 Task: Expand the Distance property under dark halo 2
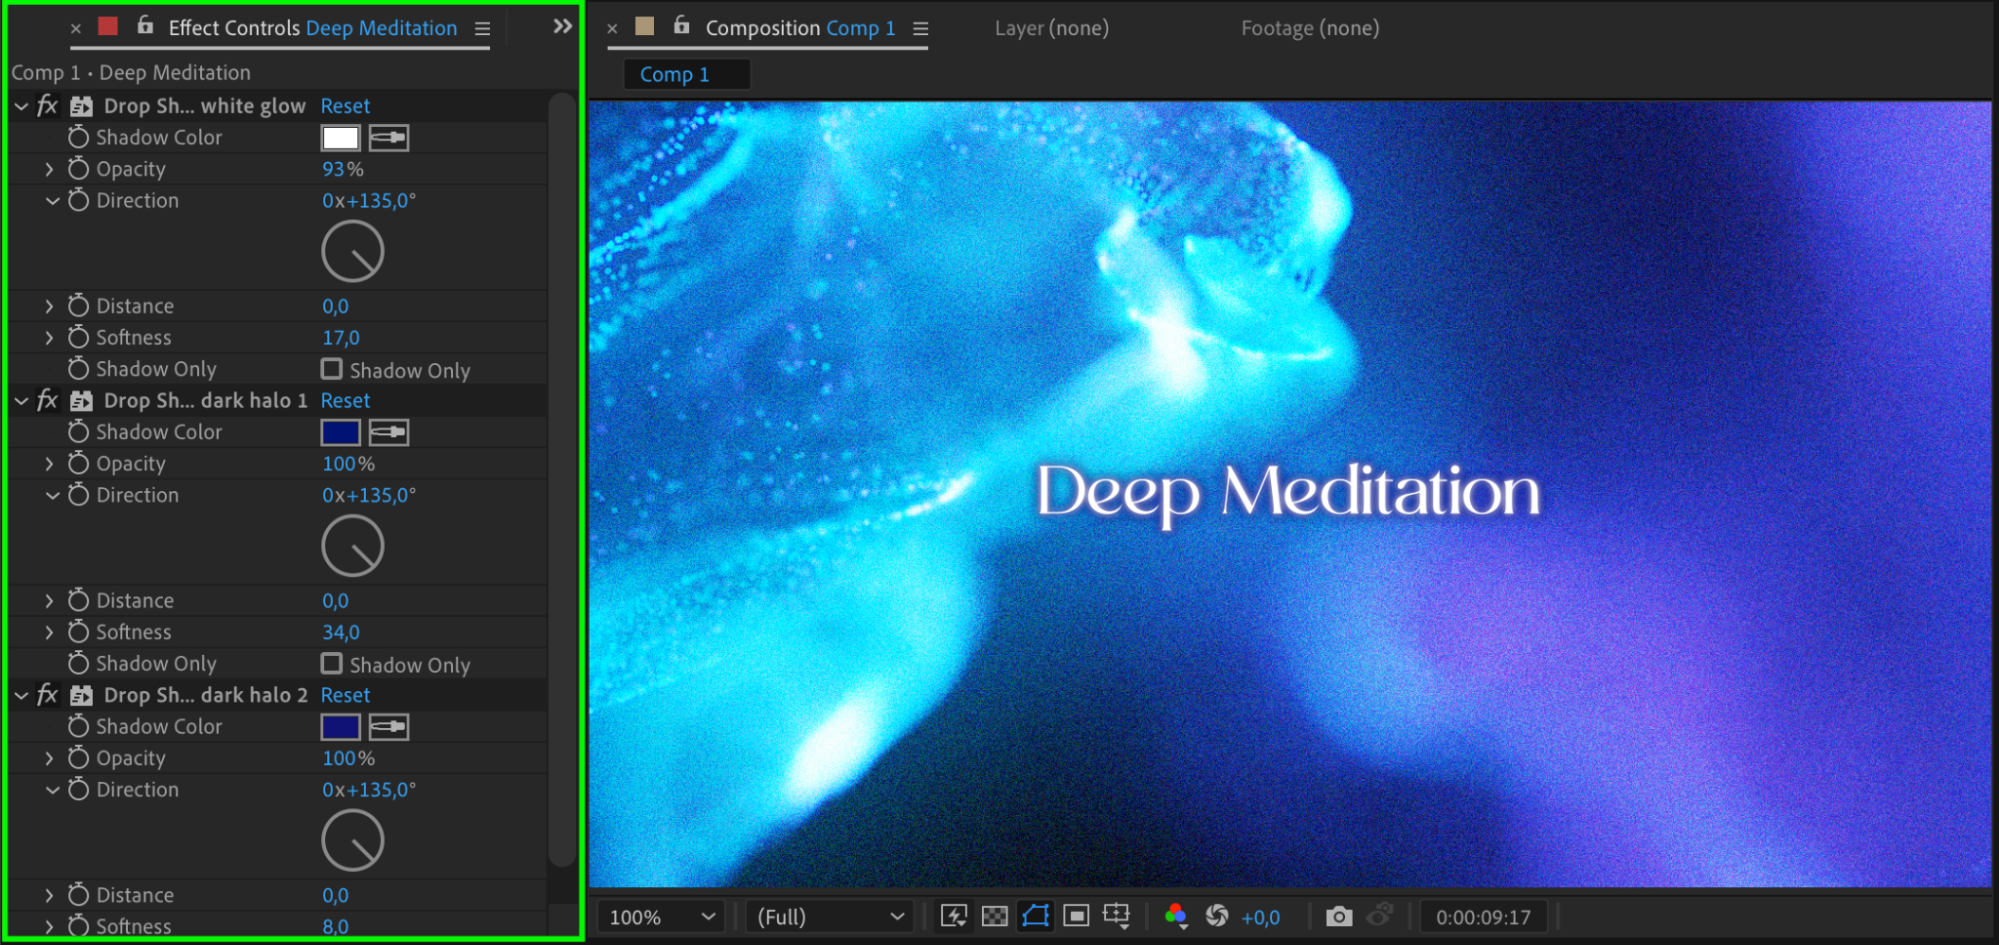[x=49, y=895]
